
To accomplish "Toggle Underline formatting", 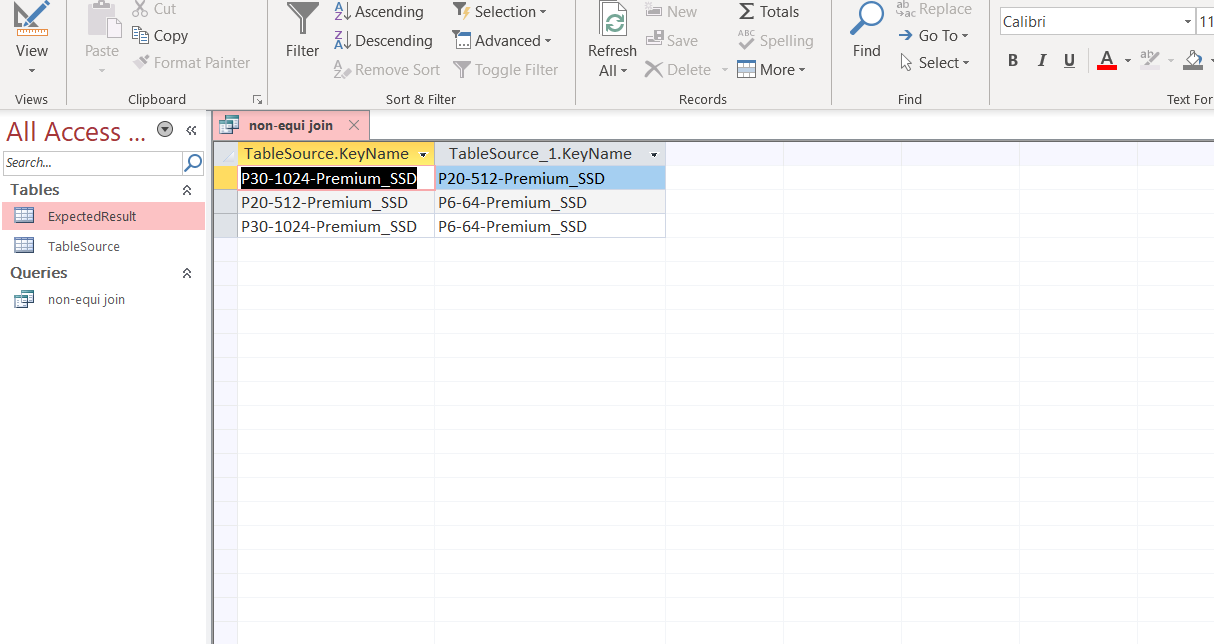I will 1069,61.
